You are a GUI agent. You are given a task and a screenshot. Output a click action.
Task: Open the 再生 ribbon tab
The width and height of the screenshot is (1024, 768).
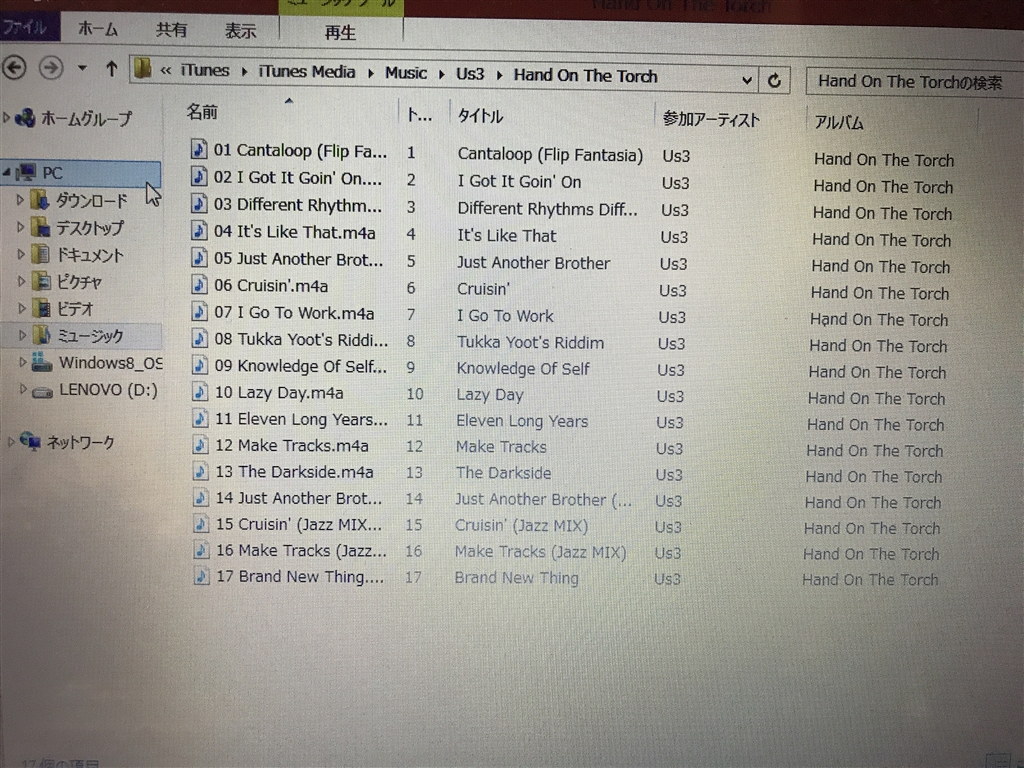pyautogui.click(x=340, y=32)
